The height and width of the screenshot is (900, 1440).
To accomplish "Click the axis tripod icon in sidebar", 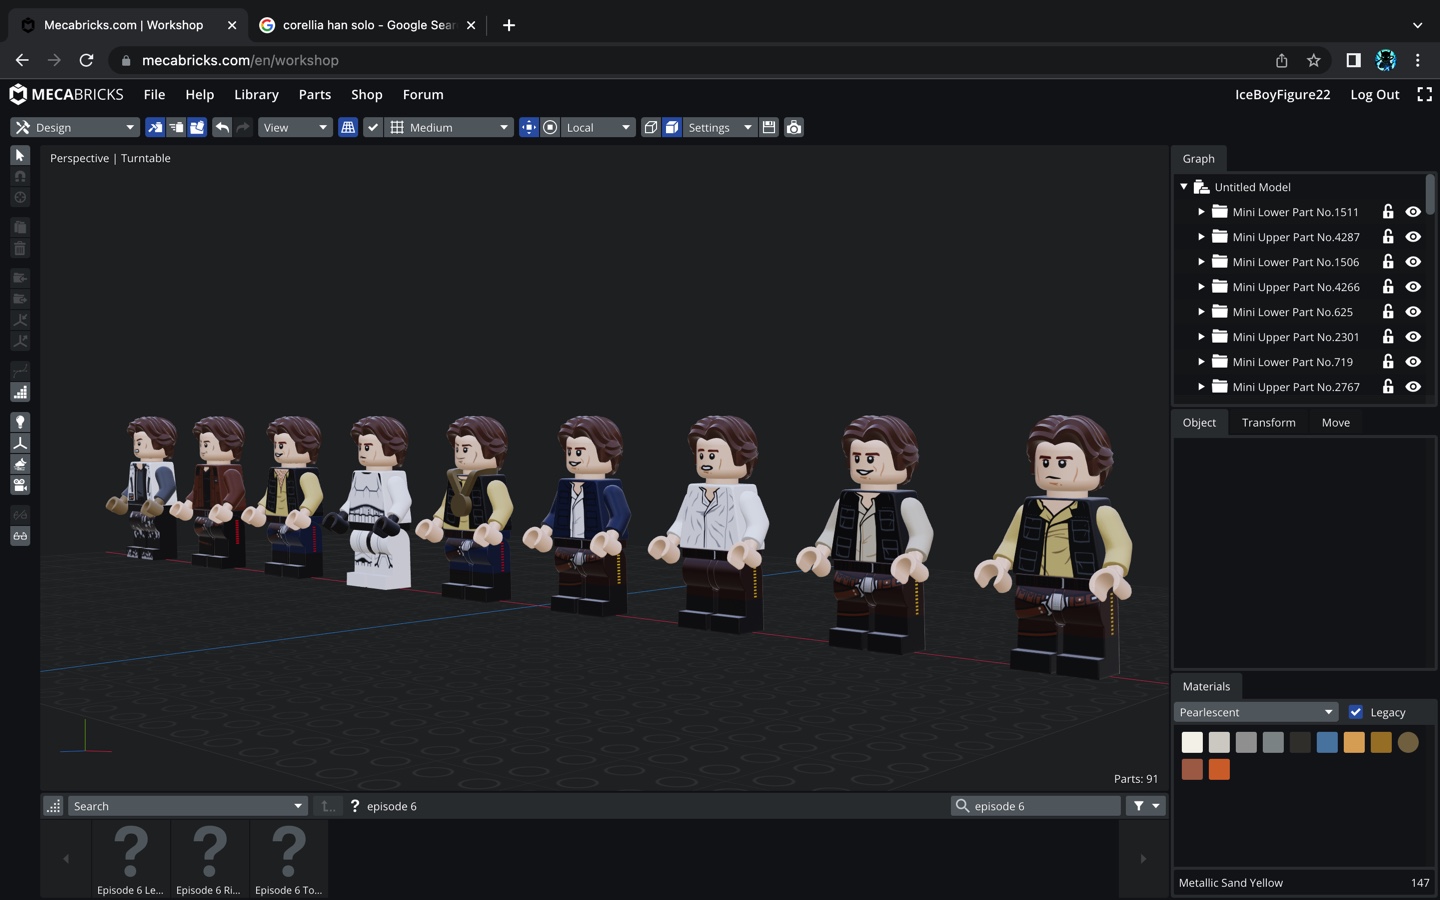I will click(x=20, y=443).
